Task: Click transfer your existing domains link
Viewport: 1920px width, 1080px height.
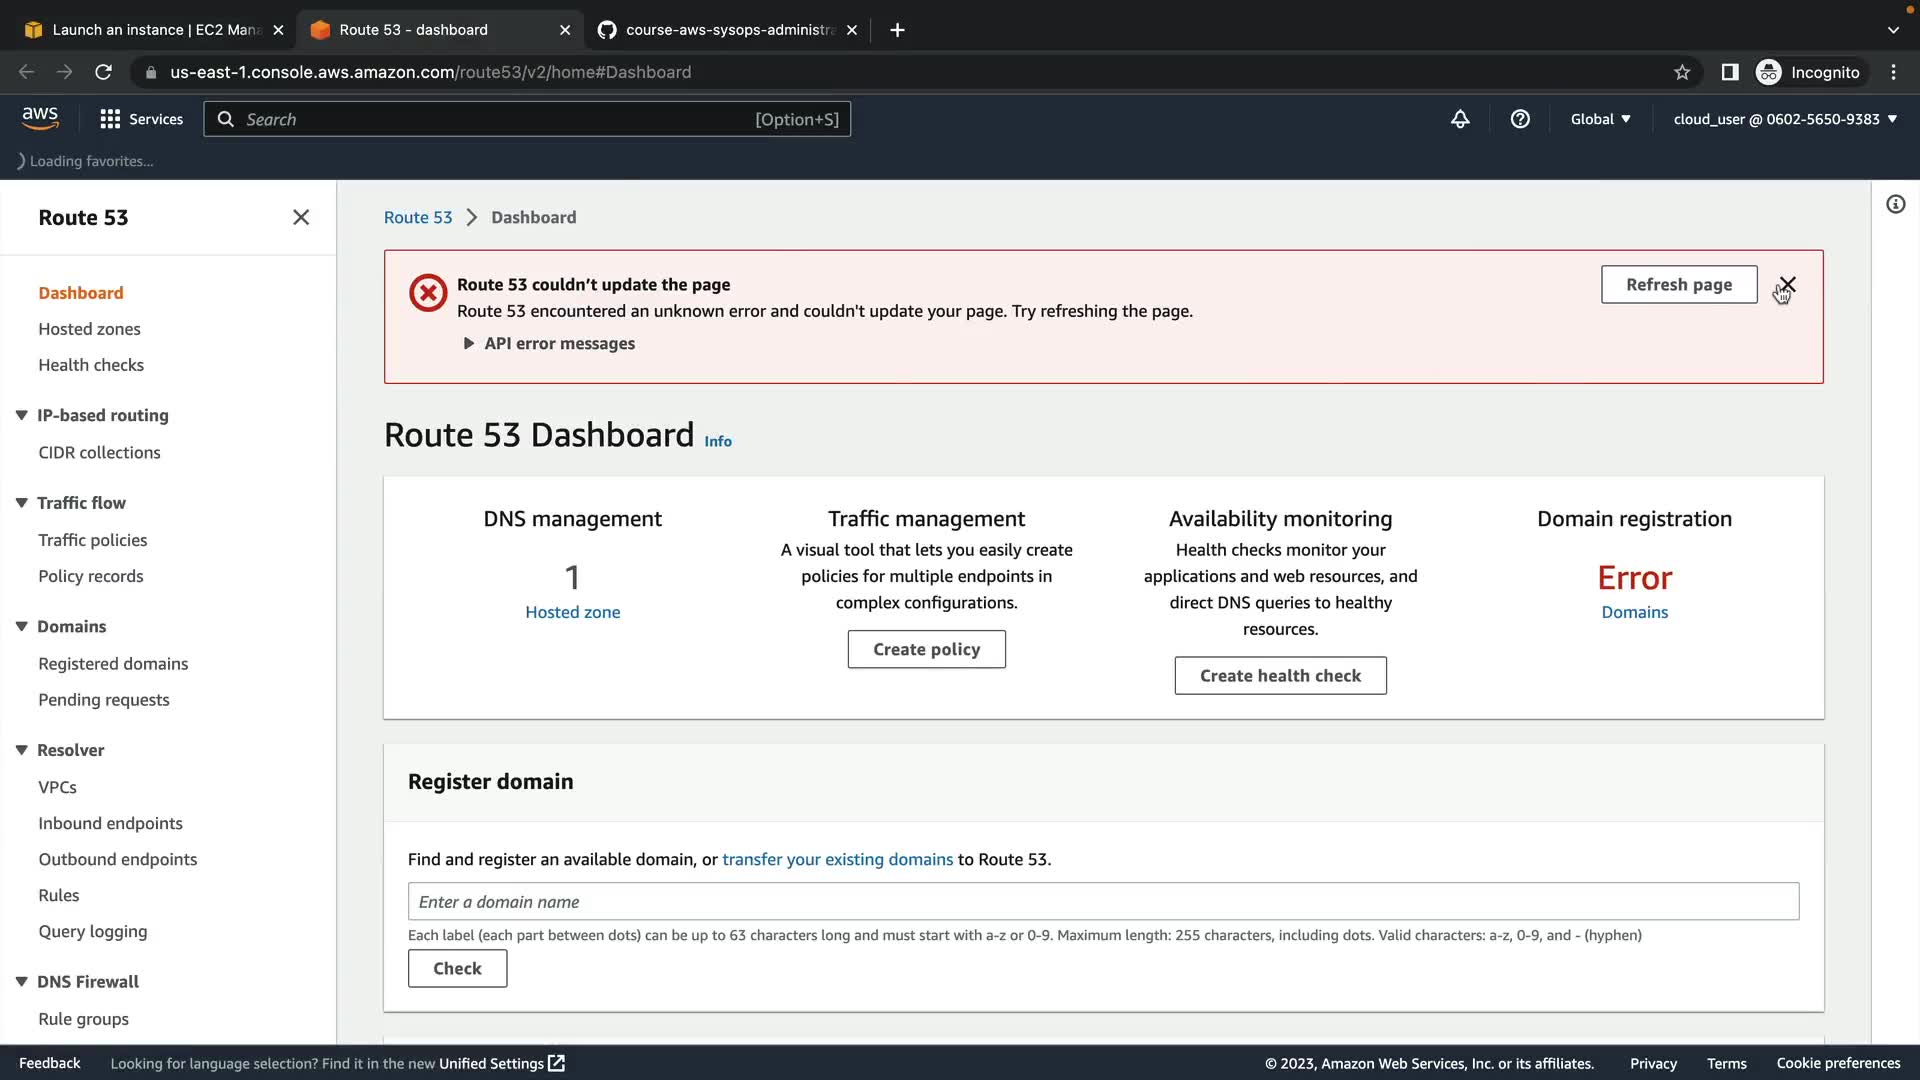Action: [837, 859]
